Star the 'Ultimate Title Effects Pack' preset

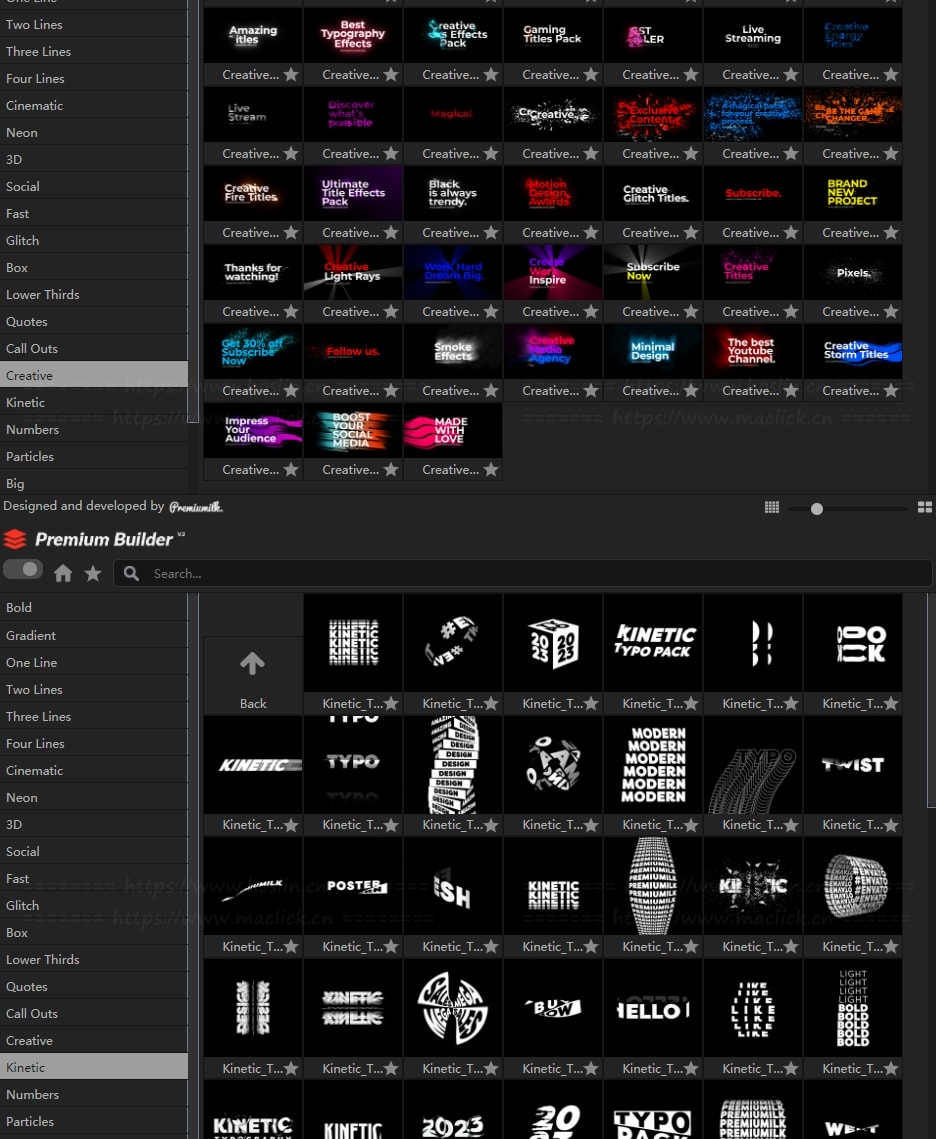click(391, 232)
